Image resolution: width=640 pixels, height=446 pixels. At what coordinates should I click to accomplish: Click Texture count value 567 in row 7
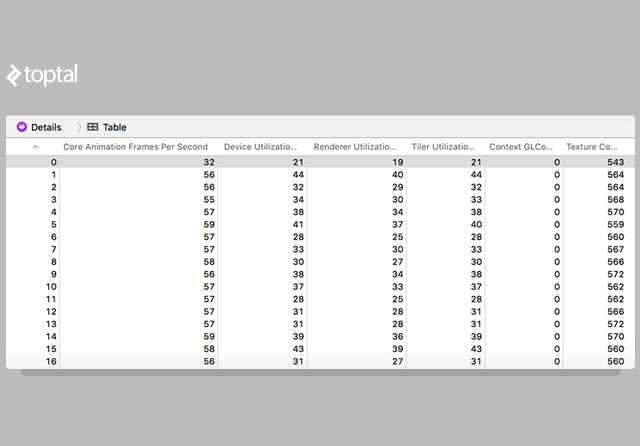[616, 249]
